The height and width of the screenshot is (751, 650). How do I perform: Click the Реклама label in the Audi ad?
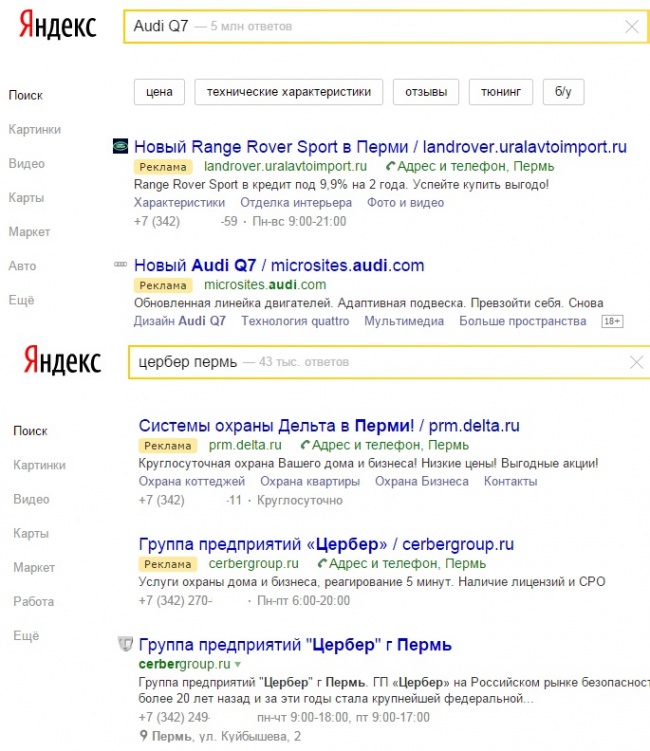tap(163, 285)
